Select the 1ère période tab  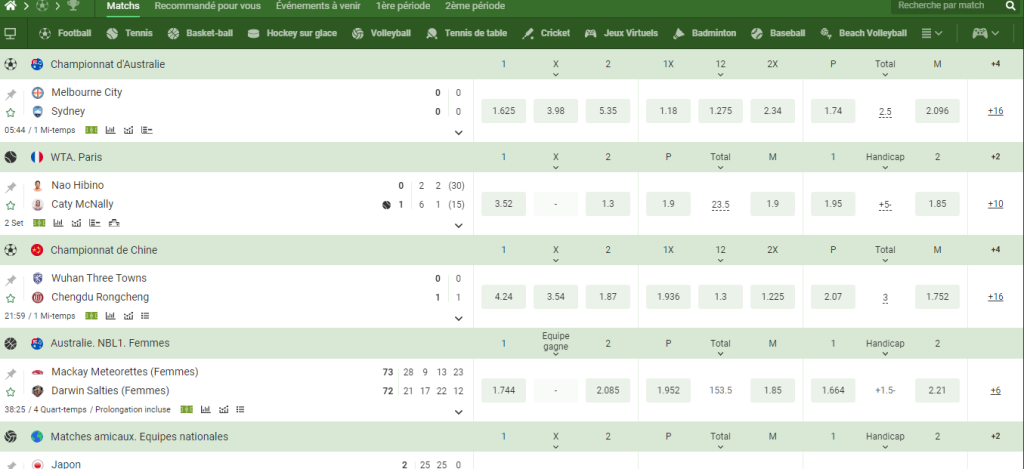[403, 6]
